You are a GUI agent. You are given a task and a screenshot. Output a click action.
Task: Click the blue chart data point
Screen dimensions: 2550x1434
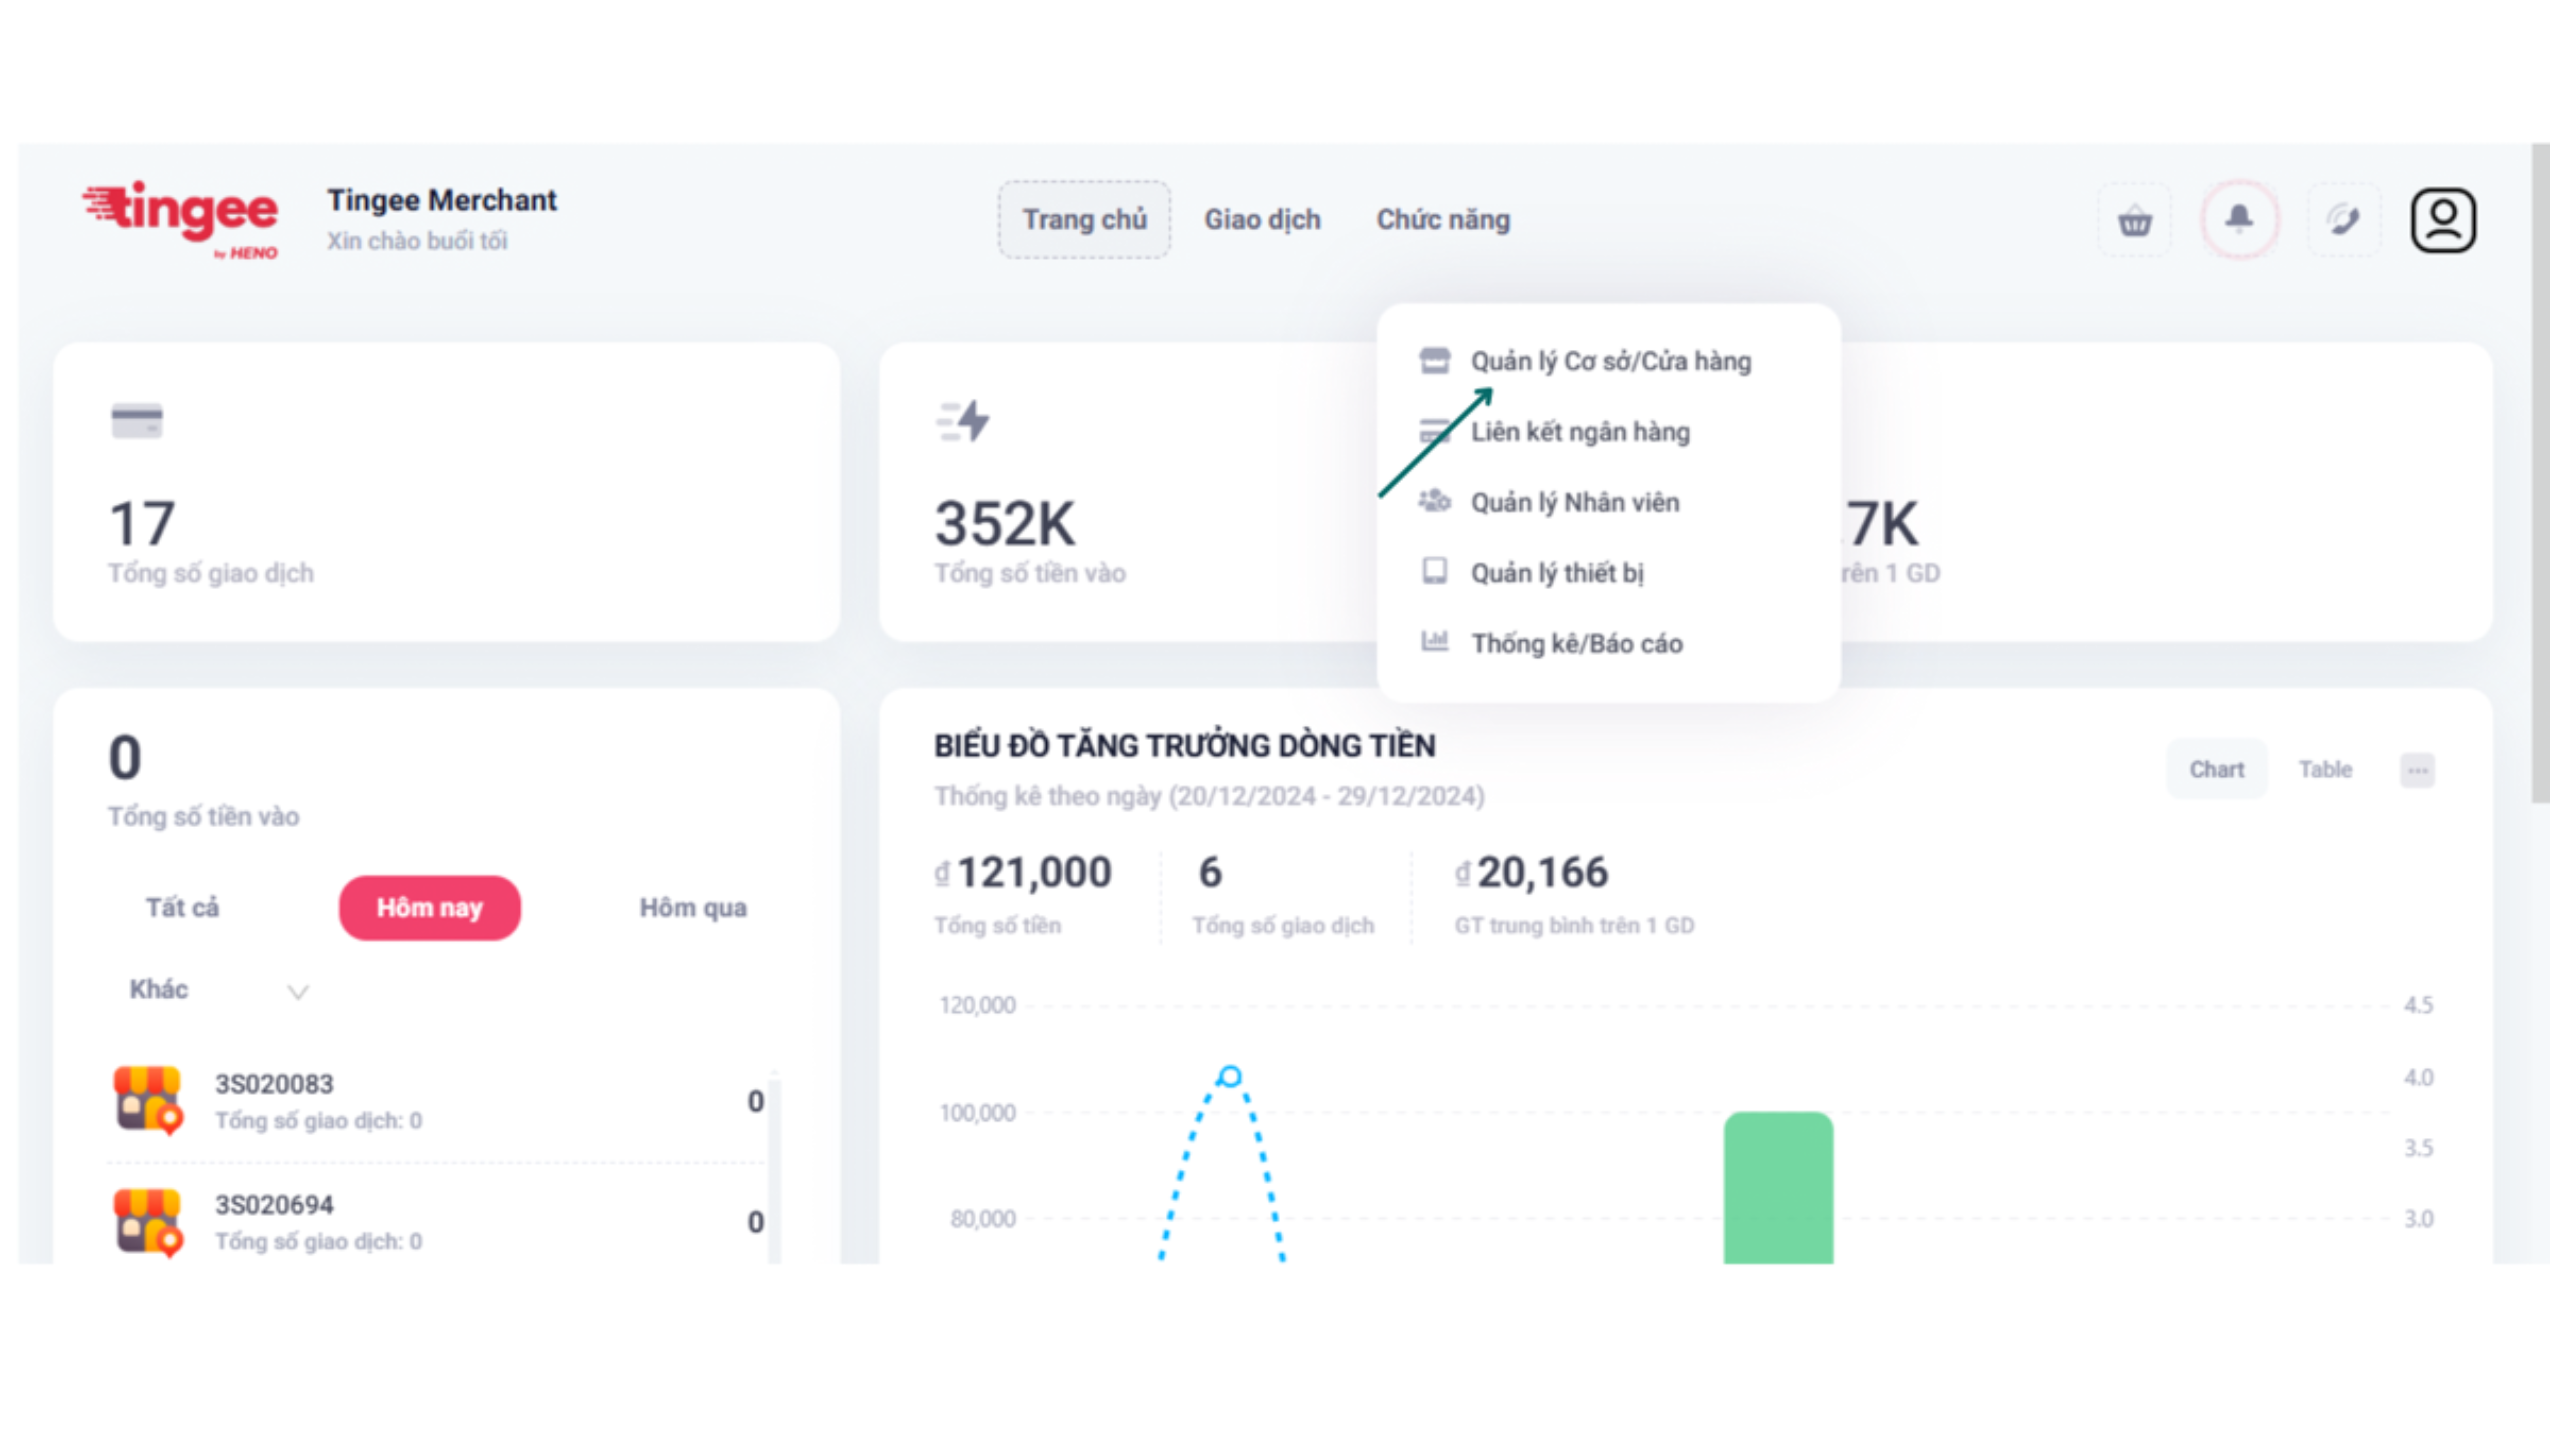[x=1229, y=1076]
